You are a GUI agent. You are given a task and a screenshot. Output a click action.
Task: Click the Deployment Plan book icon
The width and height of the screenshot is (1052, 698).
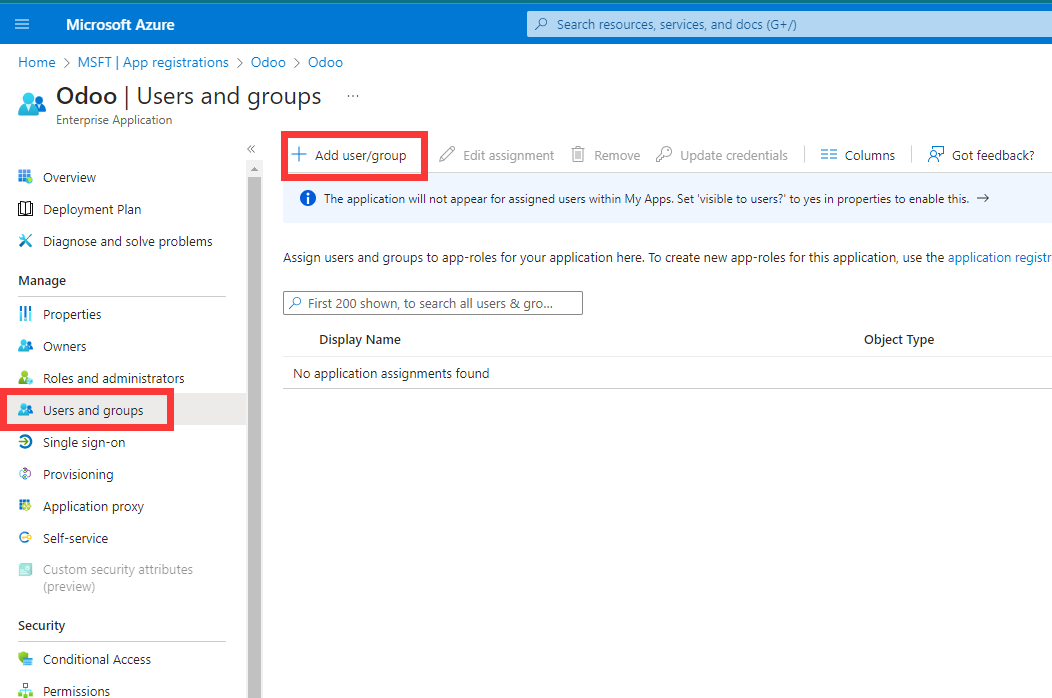[x=25, y=209]
